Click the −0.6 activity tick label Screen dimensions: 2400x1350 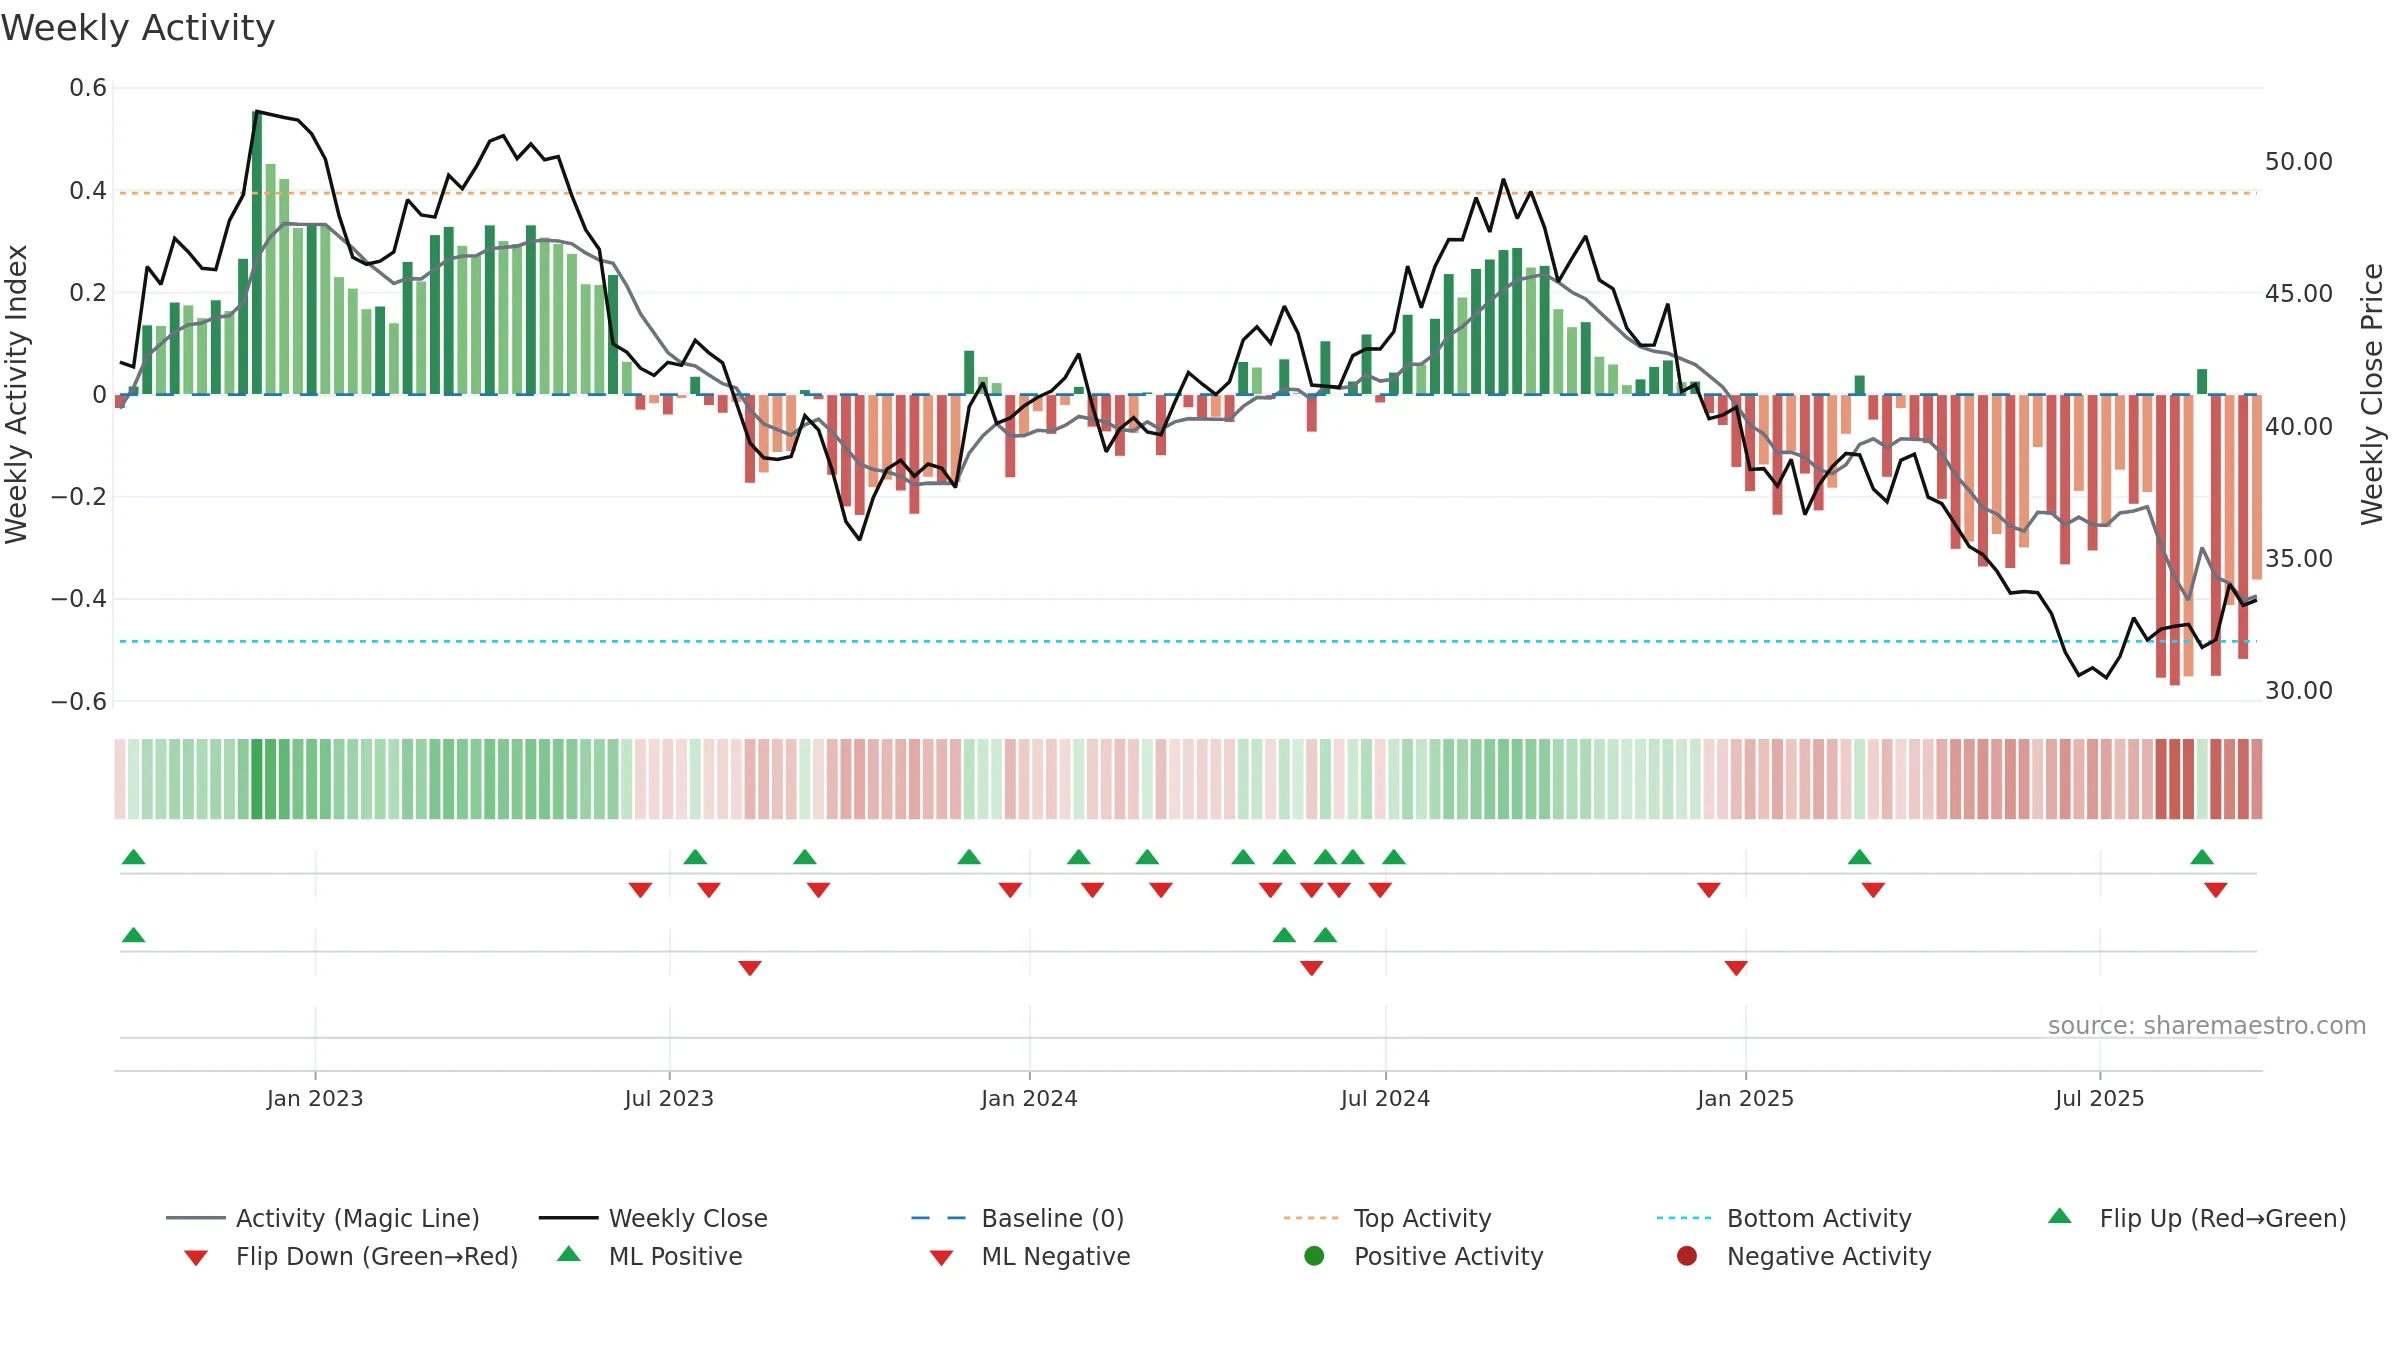tap(79, 701)
